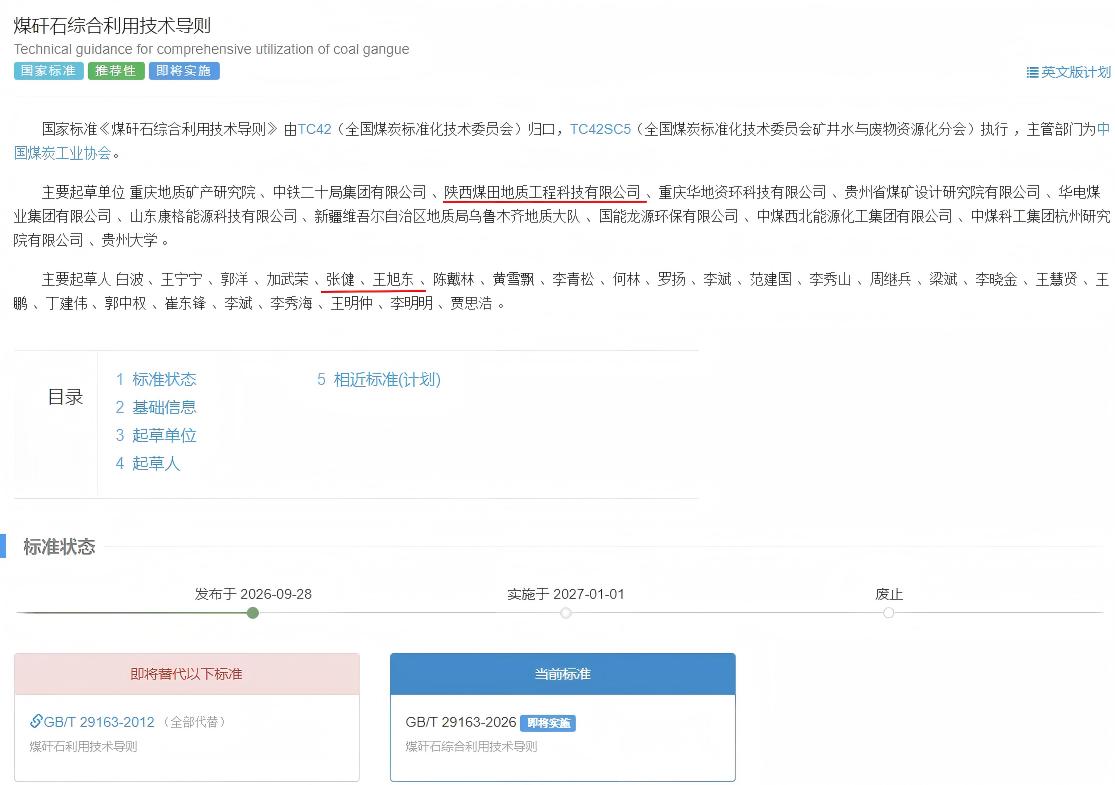Click the drafter name 贾思浩

pos(471,304)
